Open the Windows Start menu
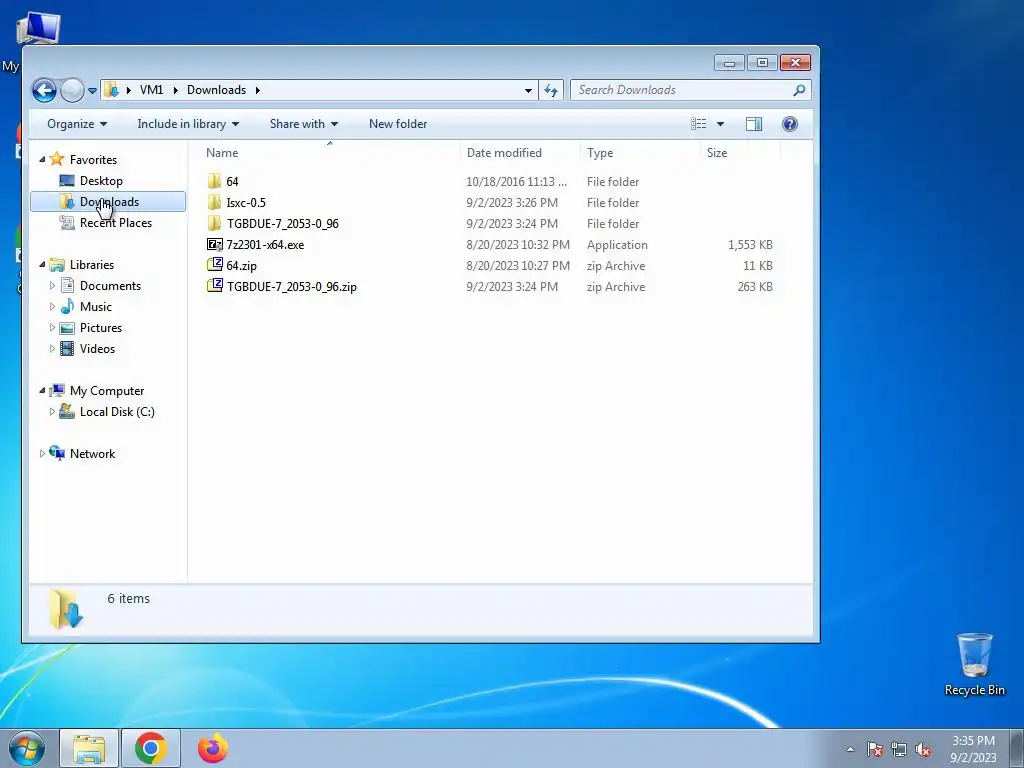Screen dimensions: 1024x768 pyautogui.click(x=26, y=748)
